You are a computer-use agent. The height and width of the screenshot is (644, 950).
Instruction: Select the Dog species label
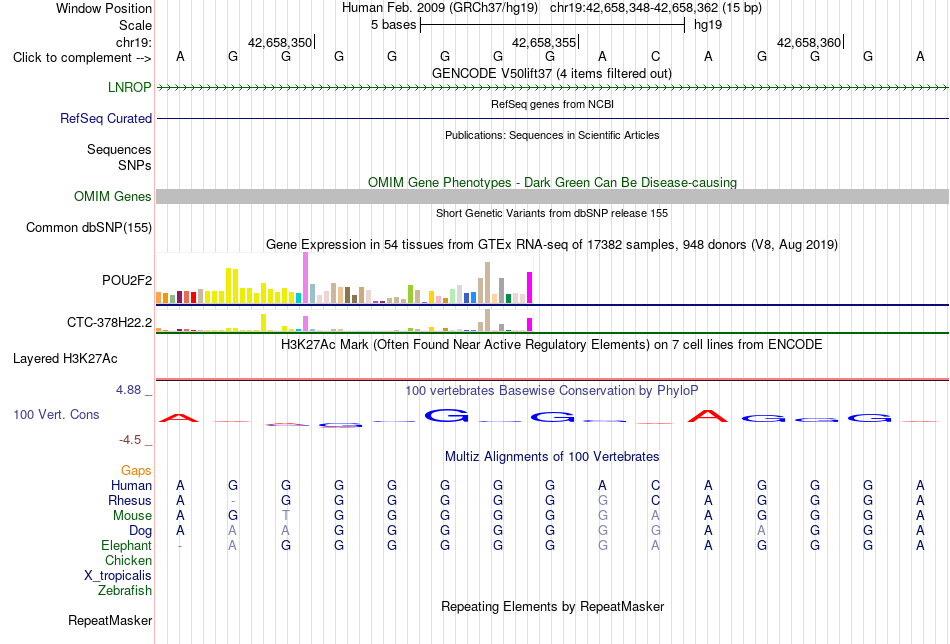coord(141,531)
